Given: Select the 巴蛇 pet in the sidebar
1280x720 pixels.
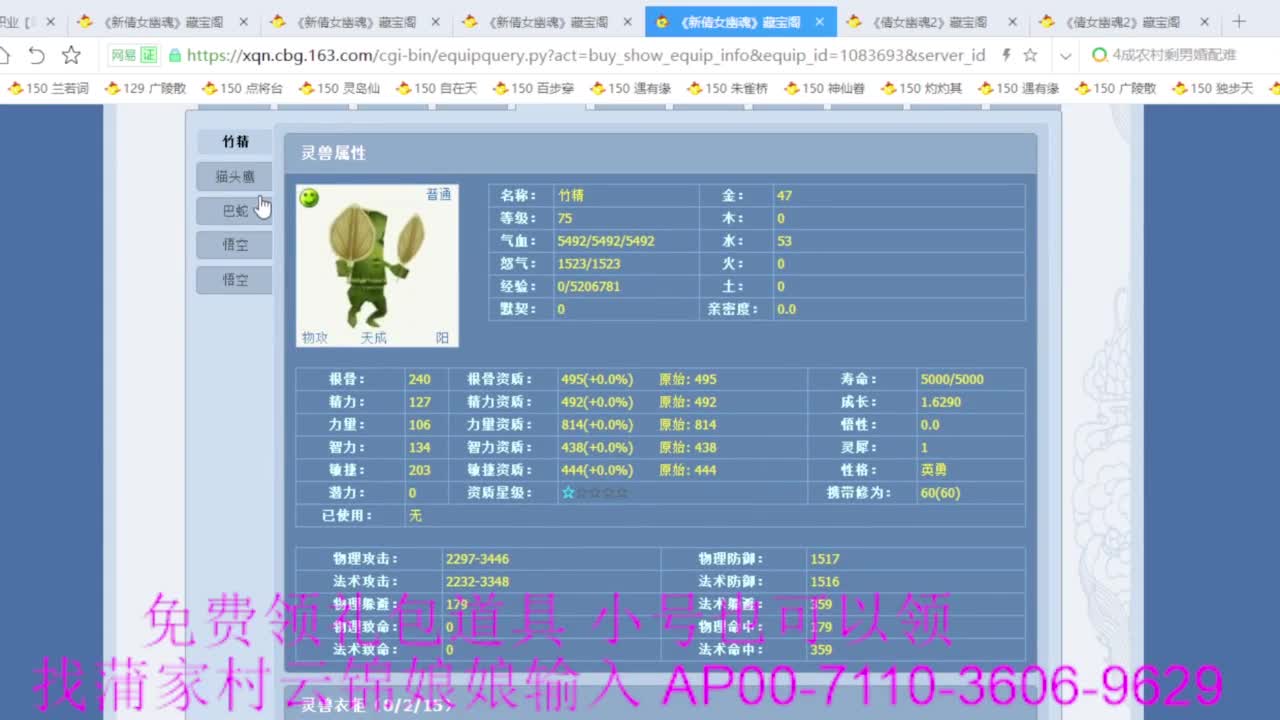Looking at the screenshot, I should [x=233, y=210].
